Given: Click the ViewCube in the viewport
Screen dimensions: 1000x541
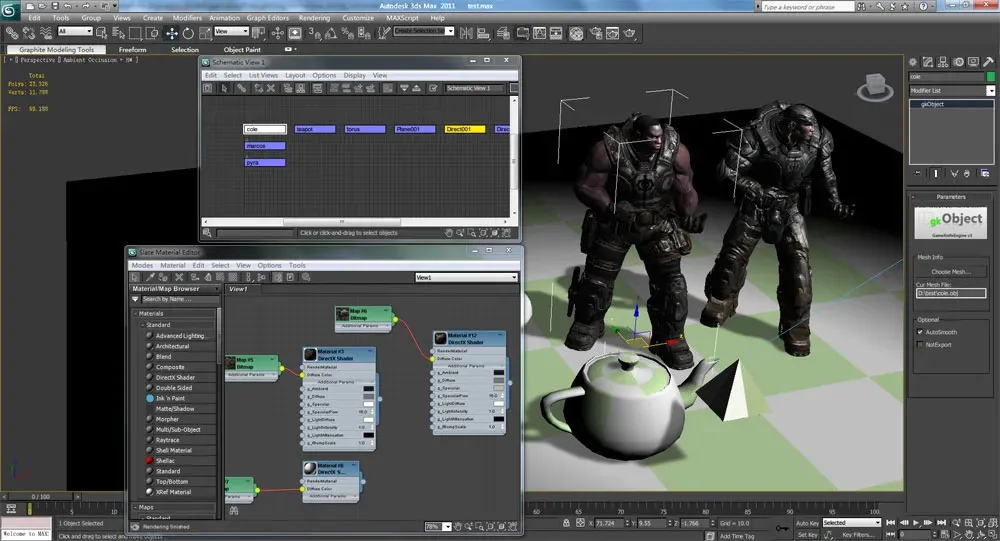Looking at the screenshot, I should pyautogui.click(x=875, y=87).
